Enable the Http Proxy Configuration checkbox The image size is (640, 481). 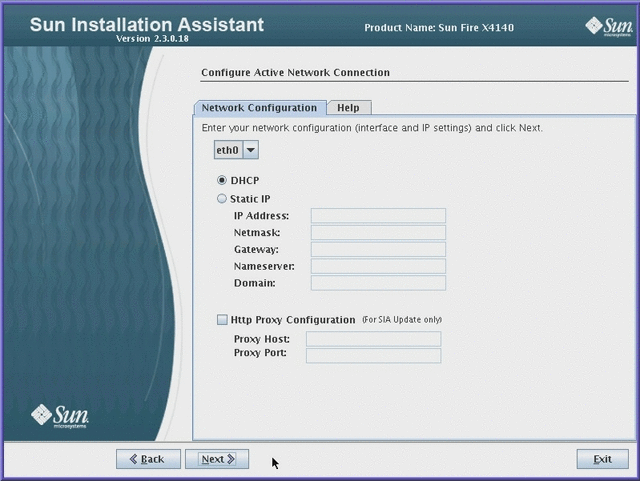(x=222, y=319)
